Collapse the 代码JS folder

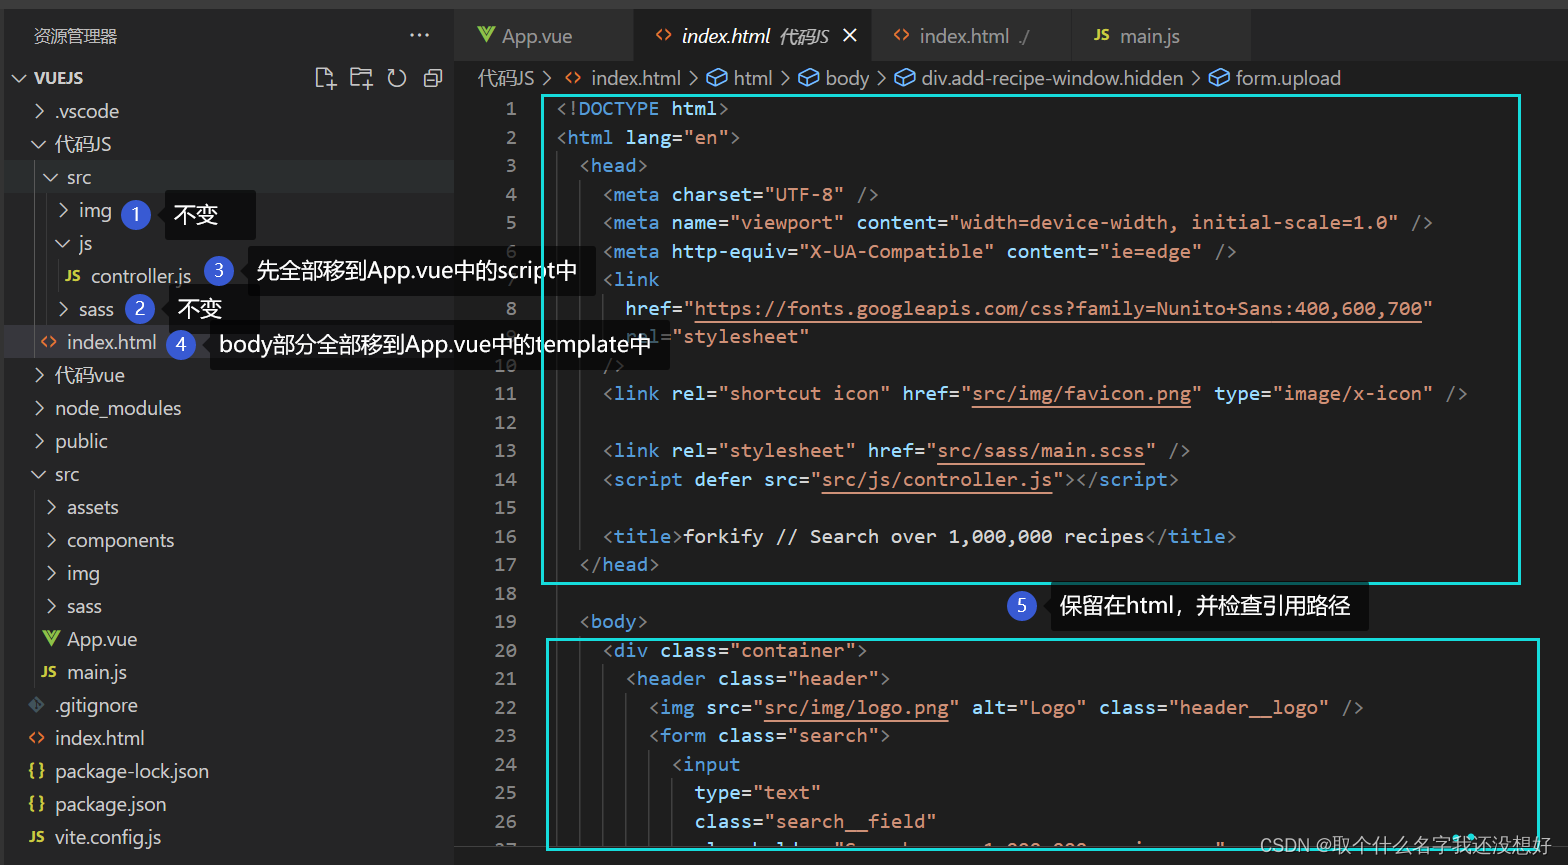point(40,144)
